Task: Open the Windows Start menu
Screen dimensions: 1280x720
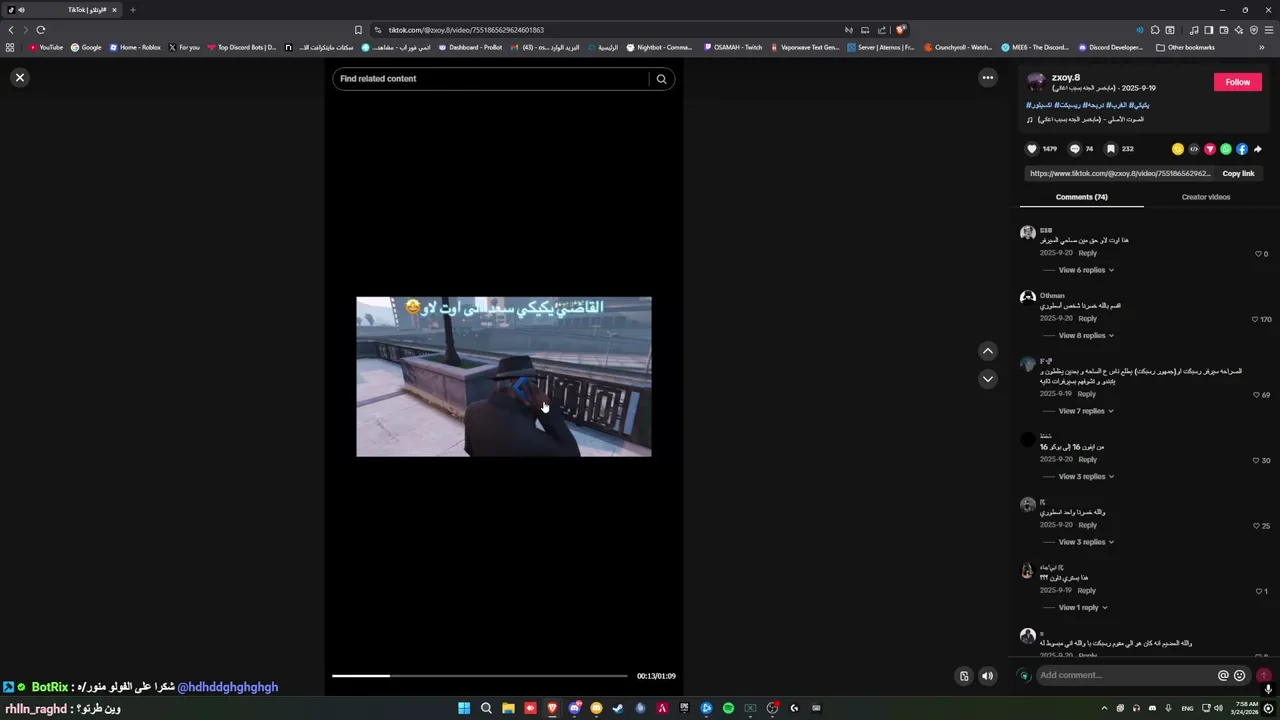Action: click(464, 708)
